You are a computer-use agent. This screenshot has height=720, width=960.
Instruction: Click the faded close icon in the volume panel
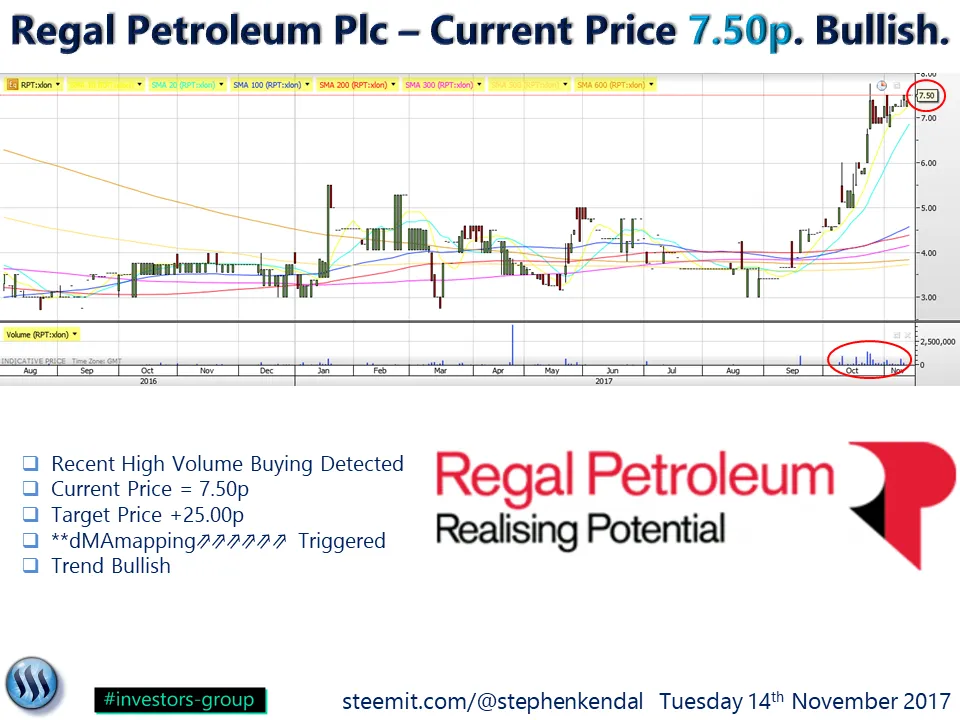tap(907, 335)
